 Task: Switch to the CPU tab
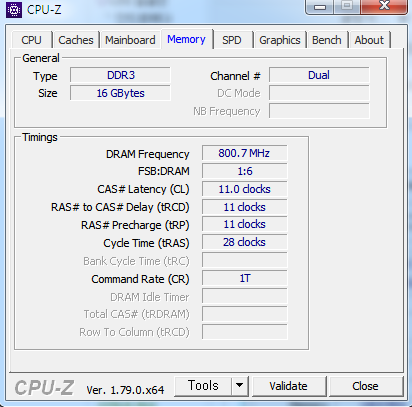31,40
